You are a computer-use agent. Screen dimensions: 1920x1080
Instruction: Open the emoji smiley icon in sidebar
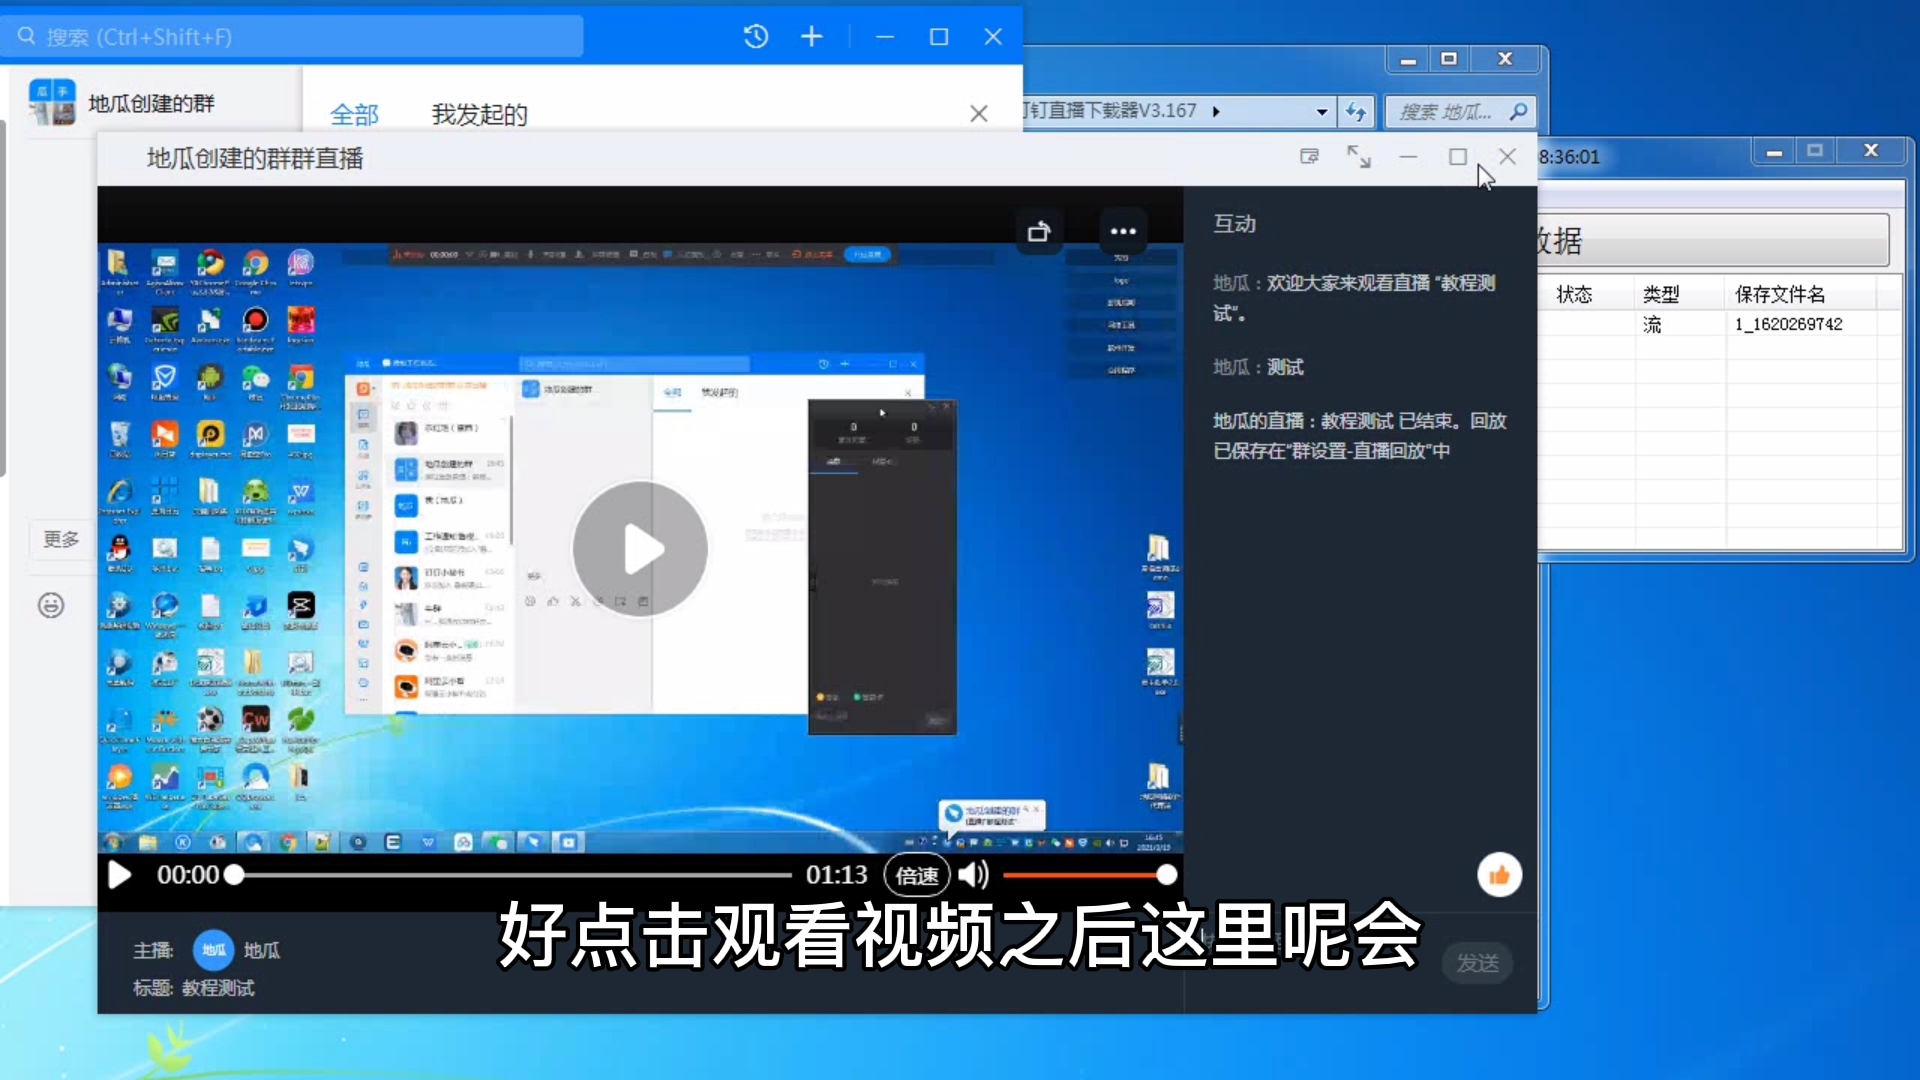pos(51,605)
